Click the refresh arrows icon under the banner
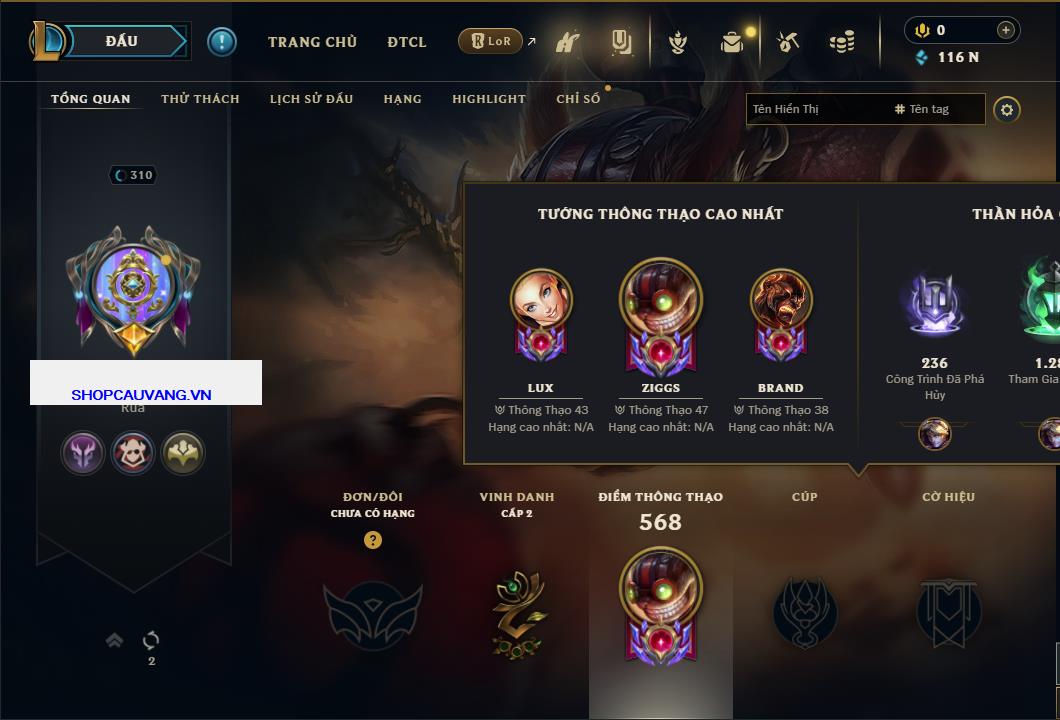Image resolution: width=1060 pixels, height=720 pixels. [151, 640]
